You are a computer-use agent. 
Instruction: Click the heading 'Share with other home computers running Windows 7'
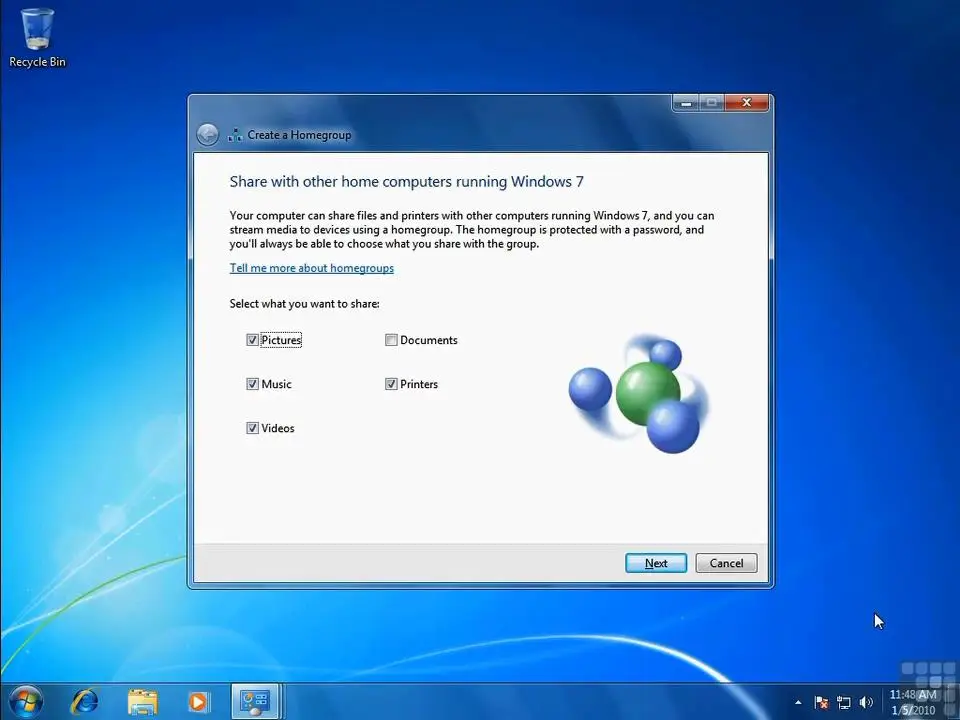click(407, 182)
